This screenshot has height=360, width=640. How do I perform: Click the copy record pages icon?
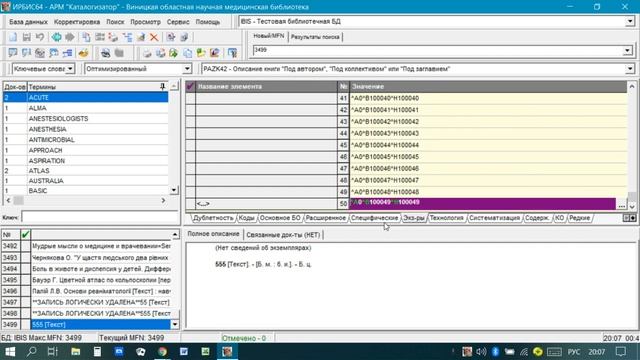coord(86,38)
